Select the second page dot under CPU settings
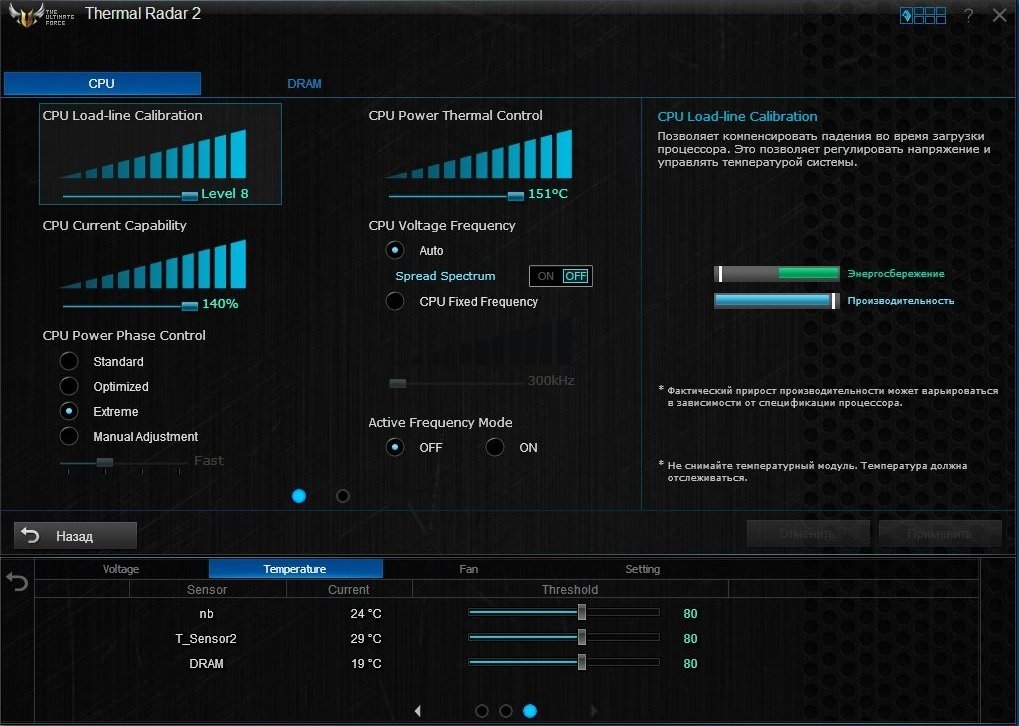 pos(342,496)
